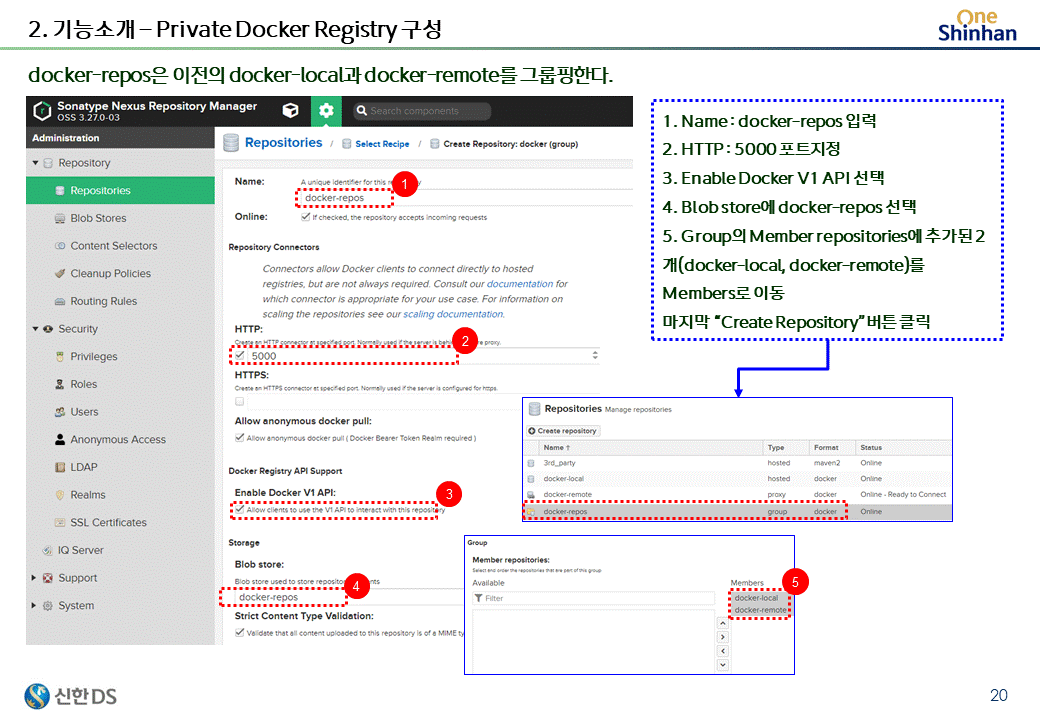Toggle the Online checkbox

point(306,217)
